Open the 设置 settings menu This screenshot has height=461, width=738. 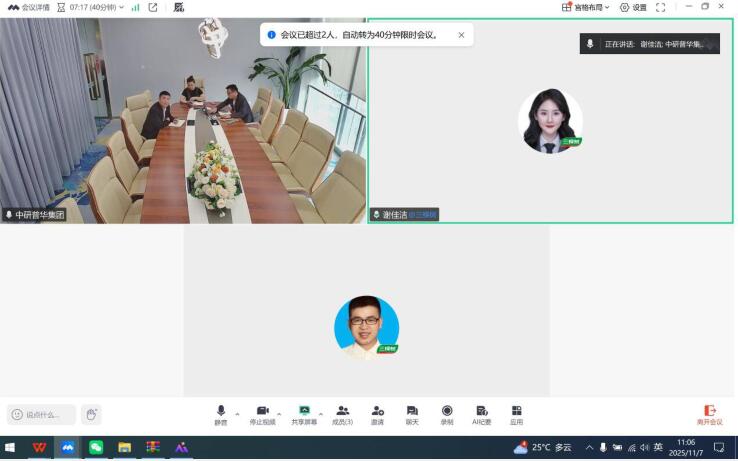[x=633, y=7]
